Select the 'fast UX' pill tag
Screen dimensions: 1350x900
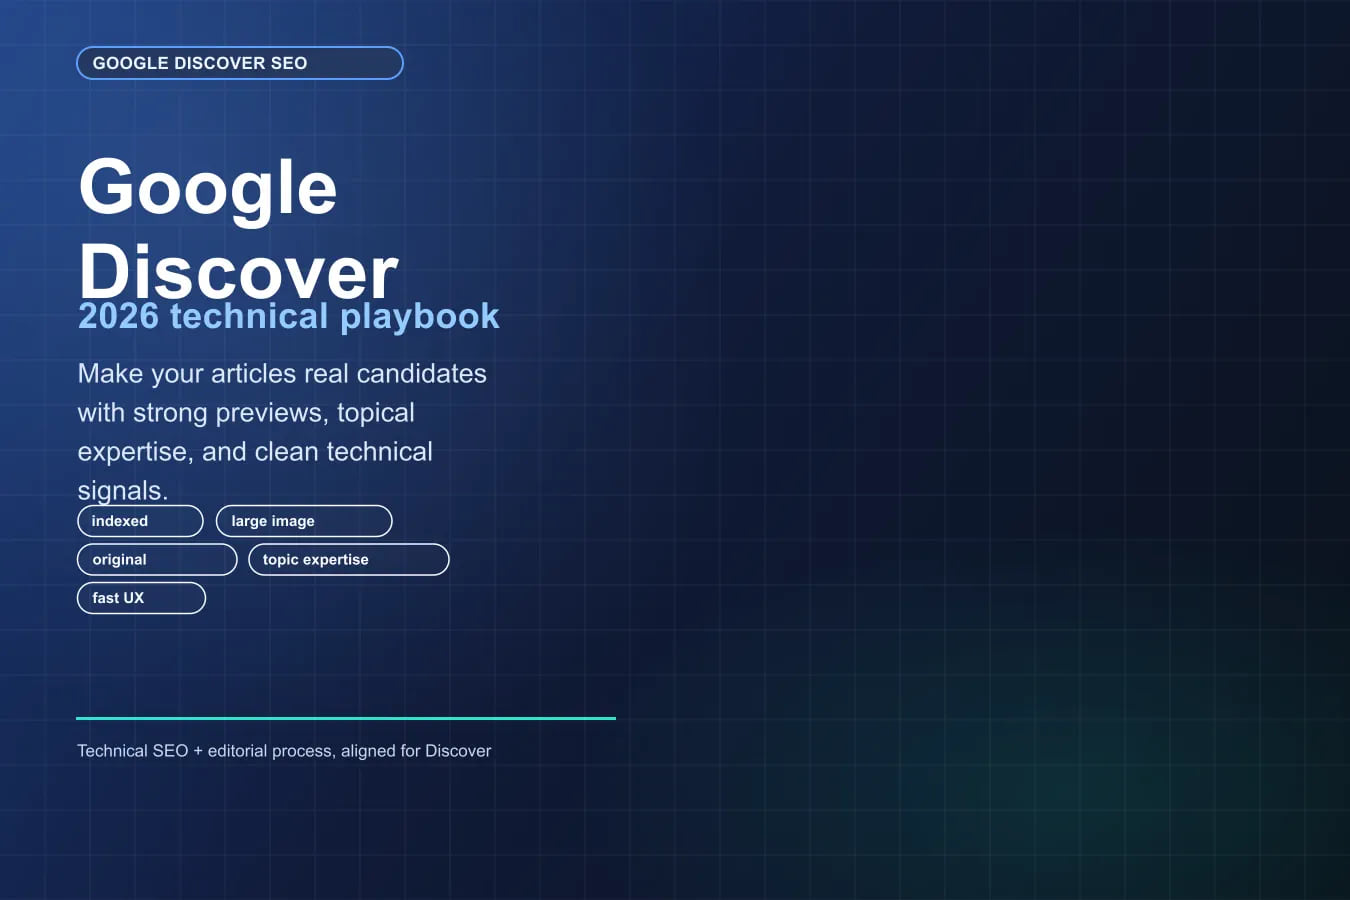click(x=141, y=598)
